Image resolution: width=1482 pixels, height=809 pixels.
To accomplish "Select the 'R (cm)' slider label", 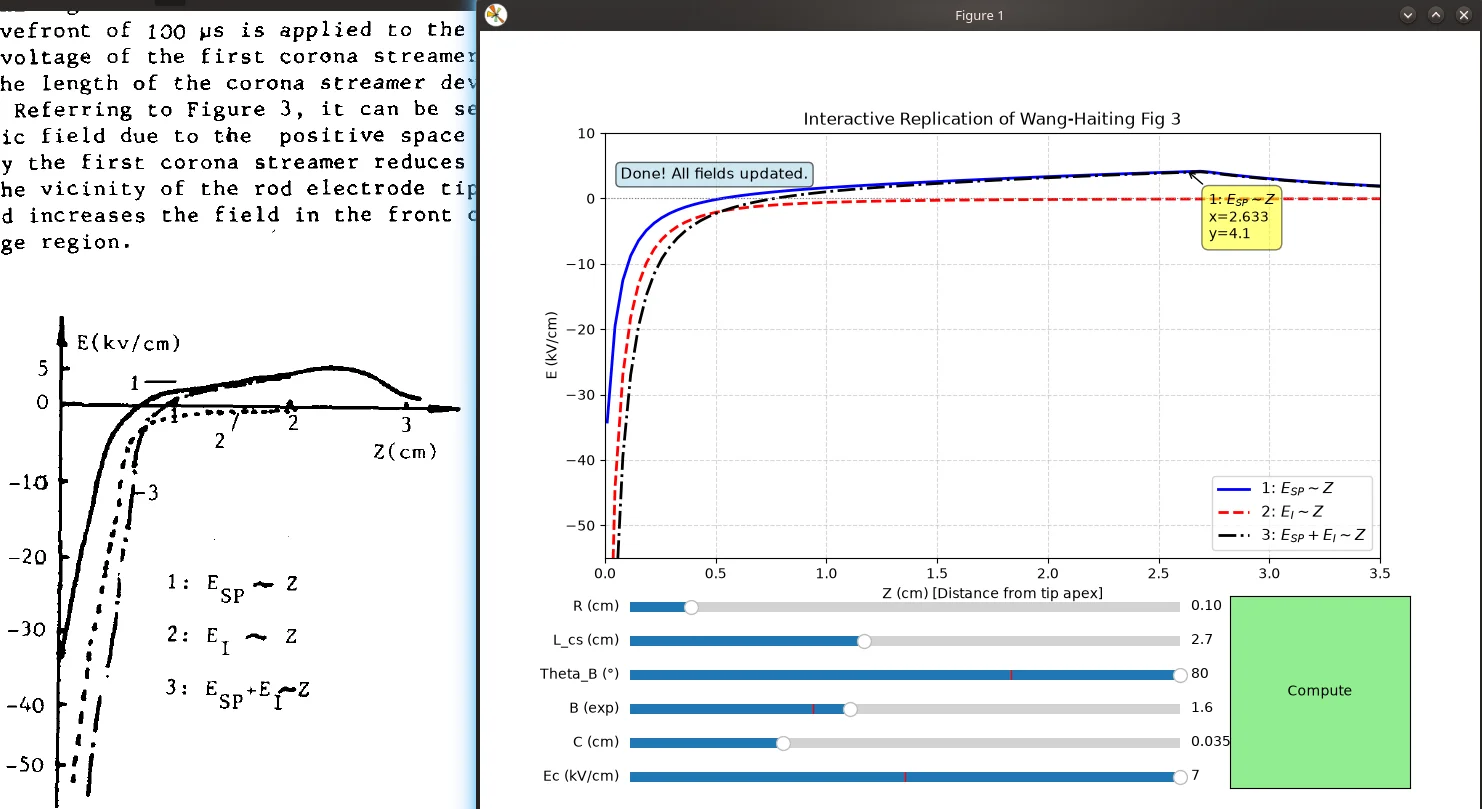I will tap(597, 606).
